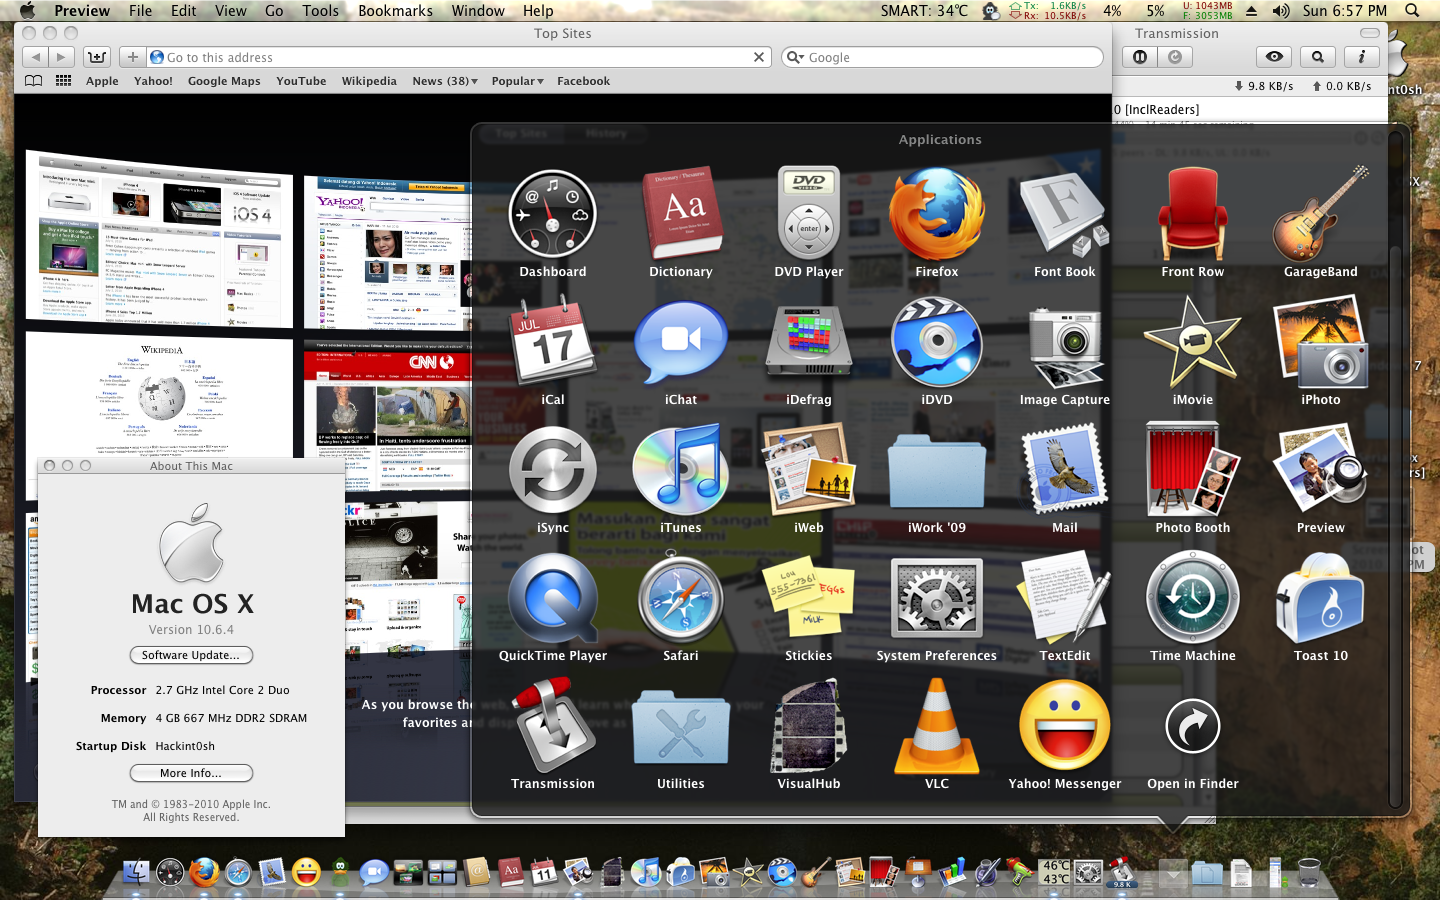Image resolution: width=1440 pixels, height=900 pixels.
Task: Open Wikipedia bookmark in Safari bar
Action: click(369, 81)
